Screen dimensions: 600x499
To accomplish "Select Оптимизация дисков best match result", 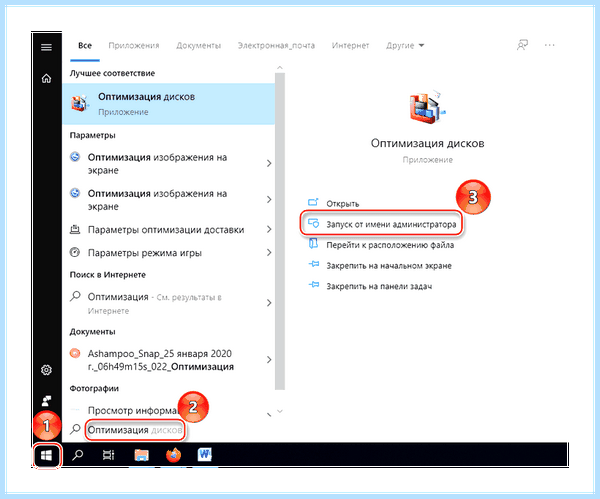I will (x=168, y=104).
